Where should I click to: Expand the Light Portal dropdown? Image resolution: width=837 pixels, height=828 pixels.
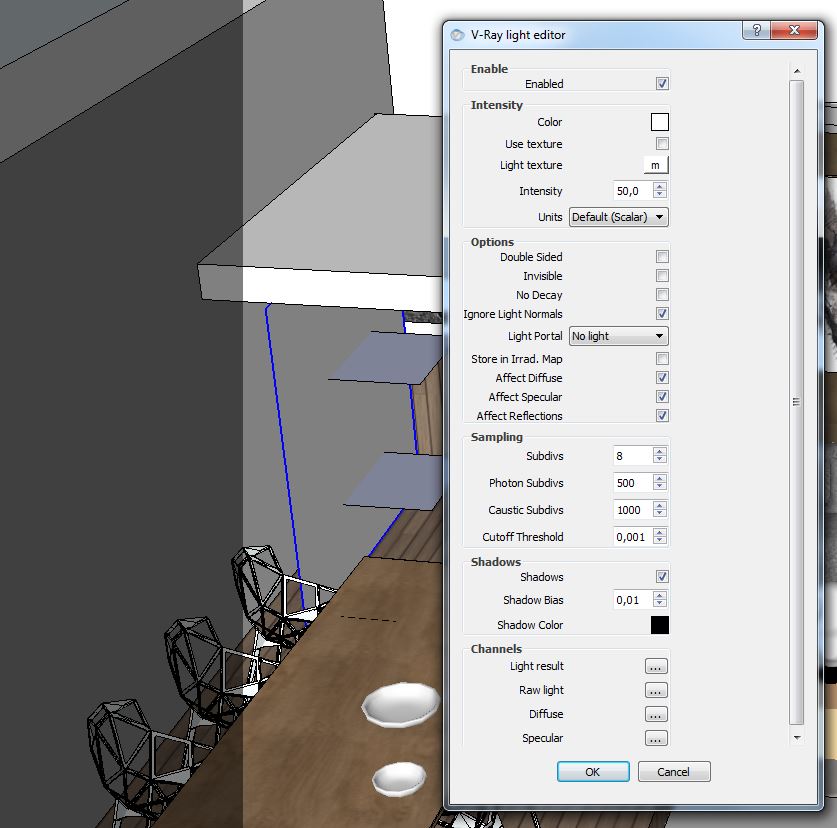coord(618,336)
